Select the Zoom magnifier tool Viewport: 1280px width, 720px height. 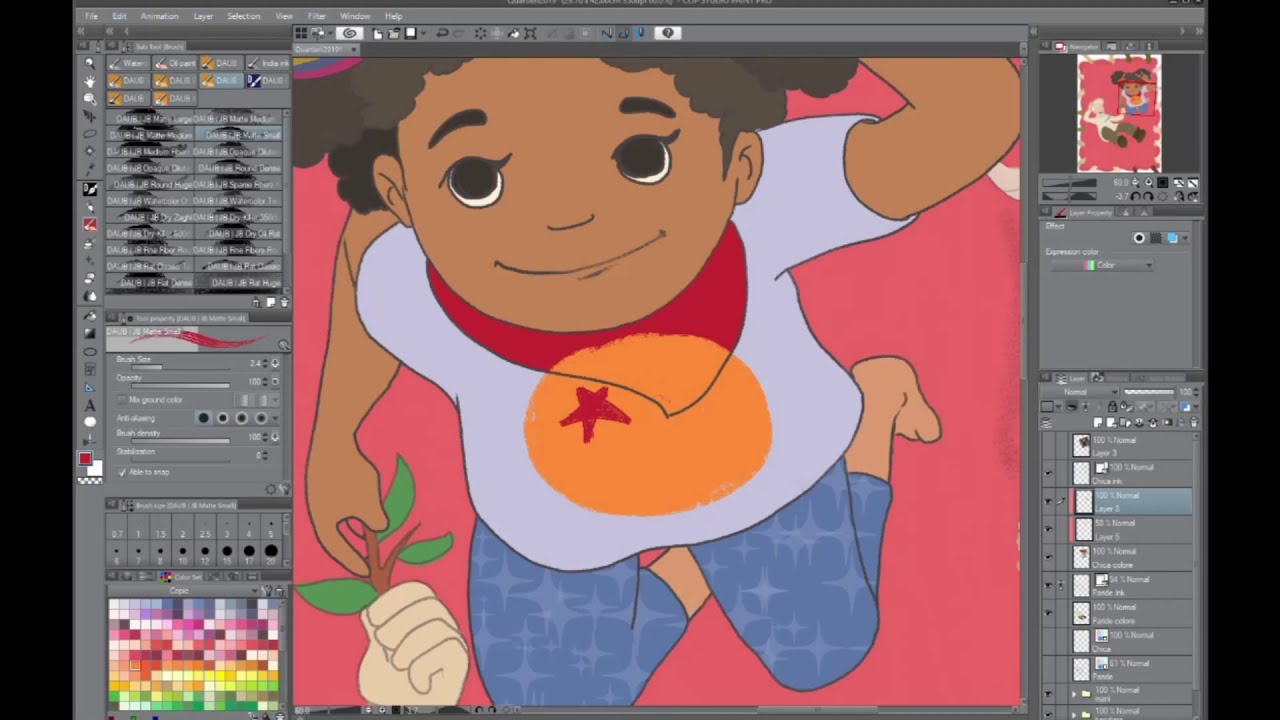tap(90, 63)
